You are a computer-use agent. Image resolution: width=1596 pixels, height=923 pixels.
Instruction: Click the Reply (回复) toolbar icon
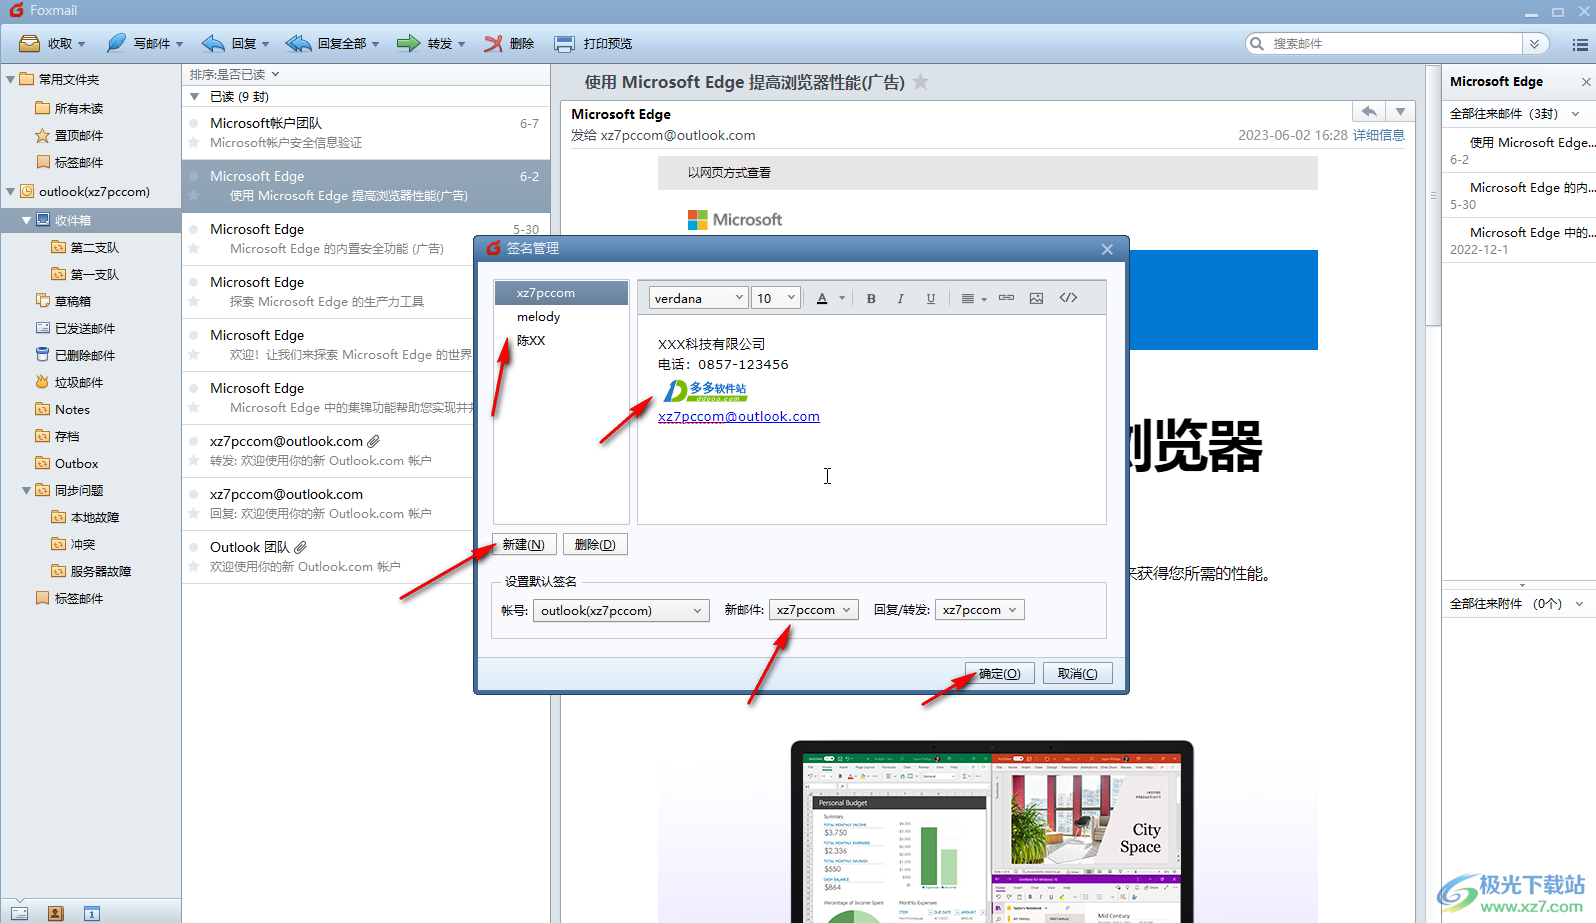pyautogui.click(x=213, y=44)
